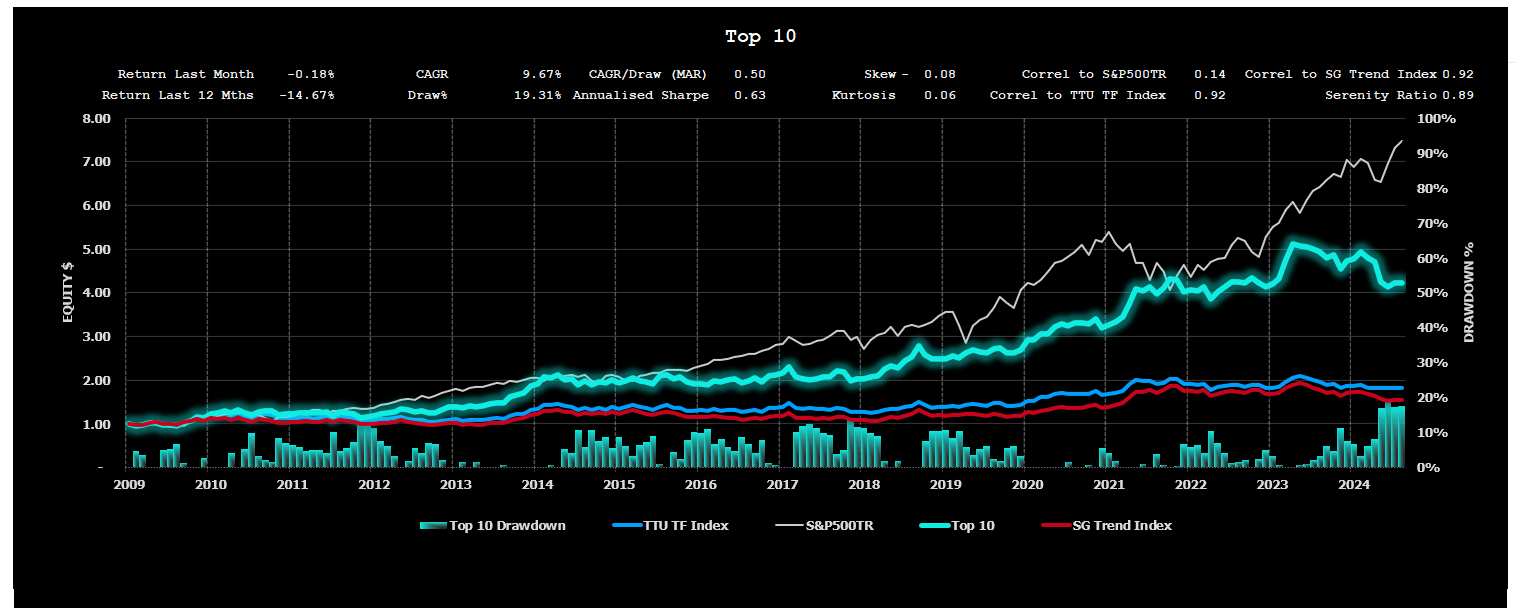Toggle the Top 10 Drawdown legend entry
Viewport: 1515px width, 610px height.
(507, 526)
